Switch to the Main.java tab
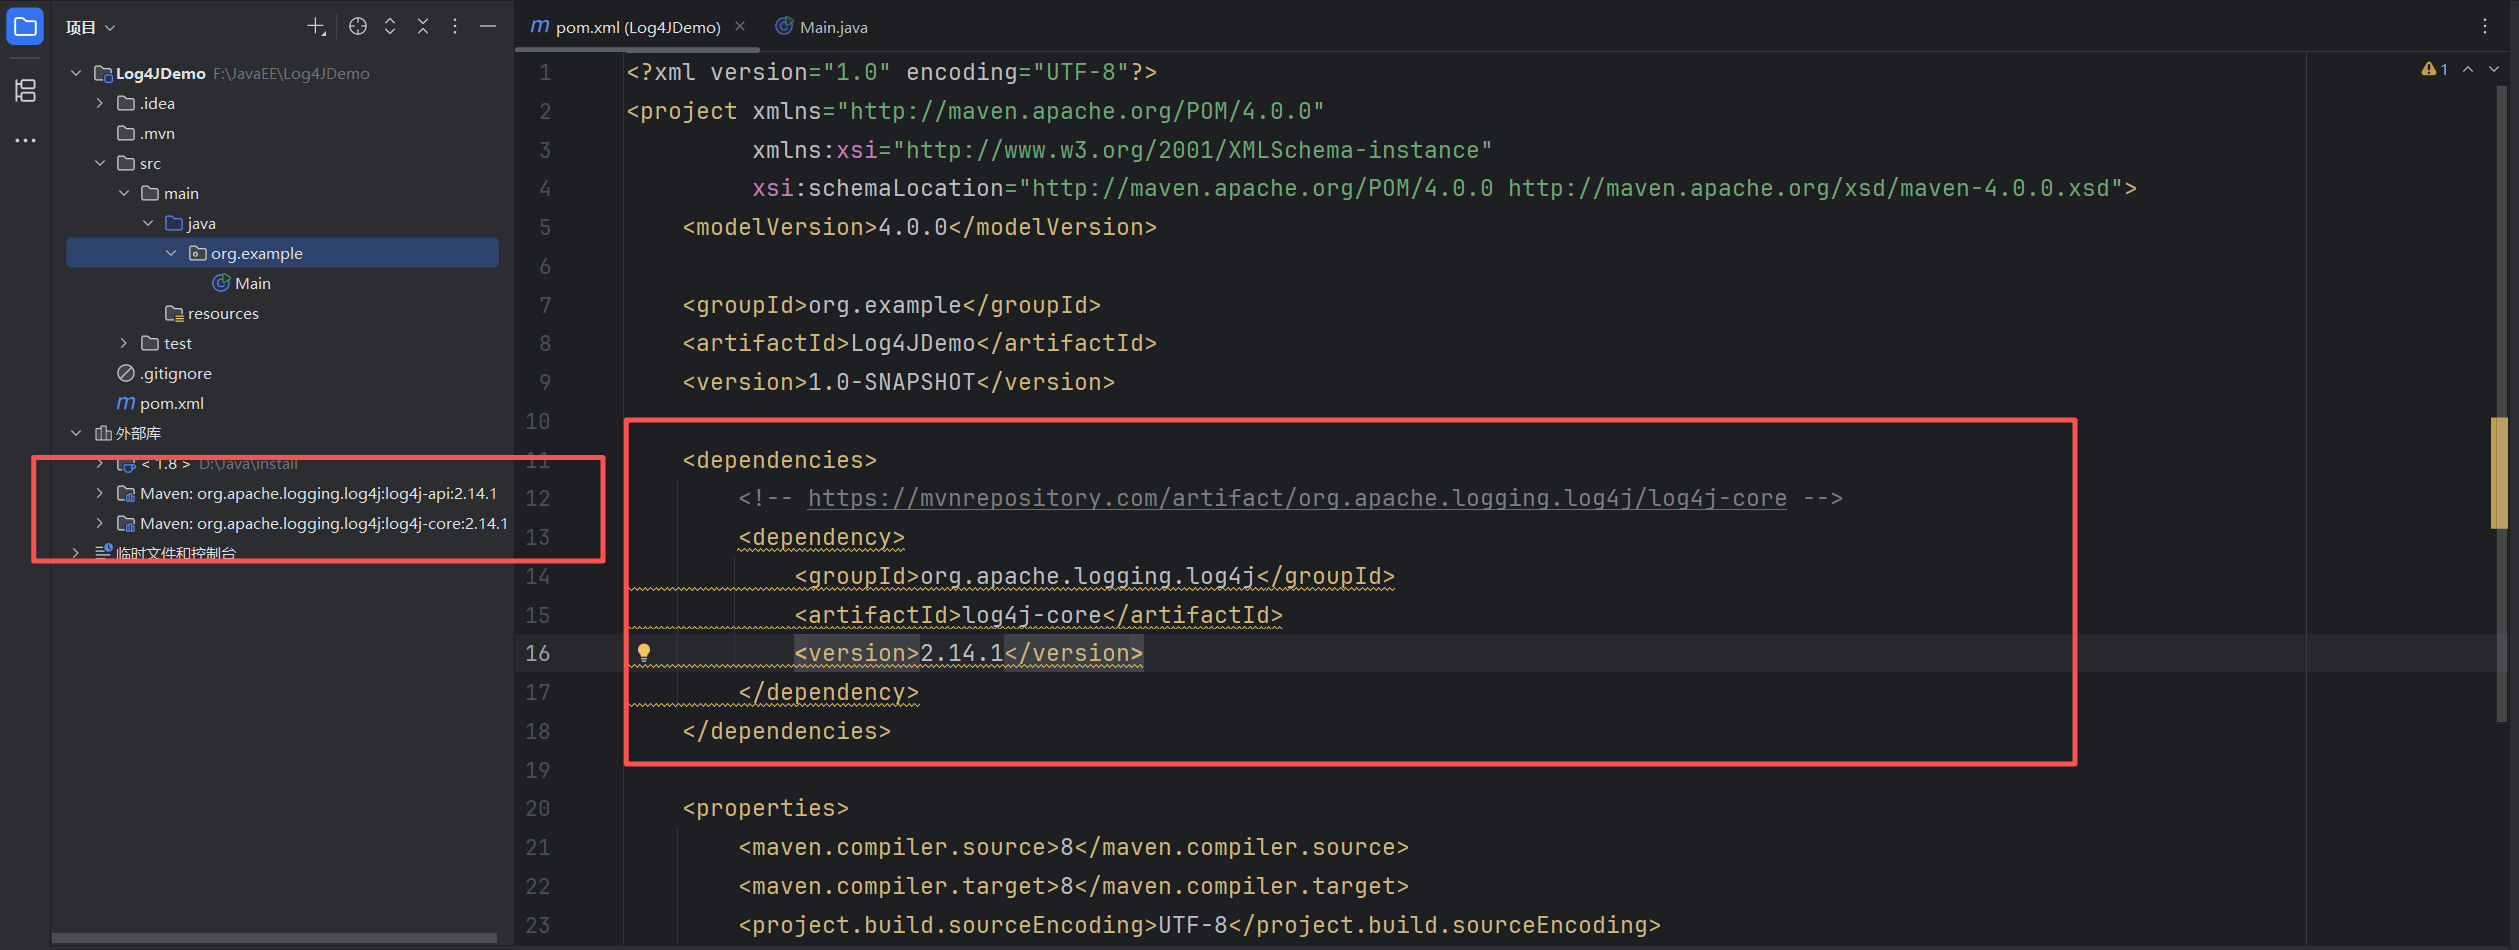The height and width of the screenshot is (950, 2519). pyautogui.click(x=821, y=27)
